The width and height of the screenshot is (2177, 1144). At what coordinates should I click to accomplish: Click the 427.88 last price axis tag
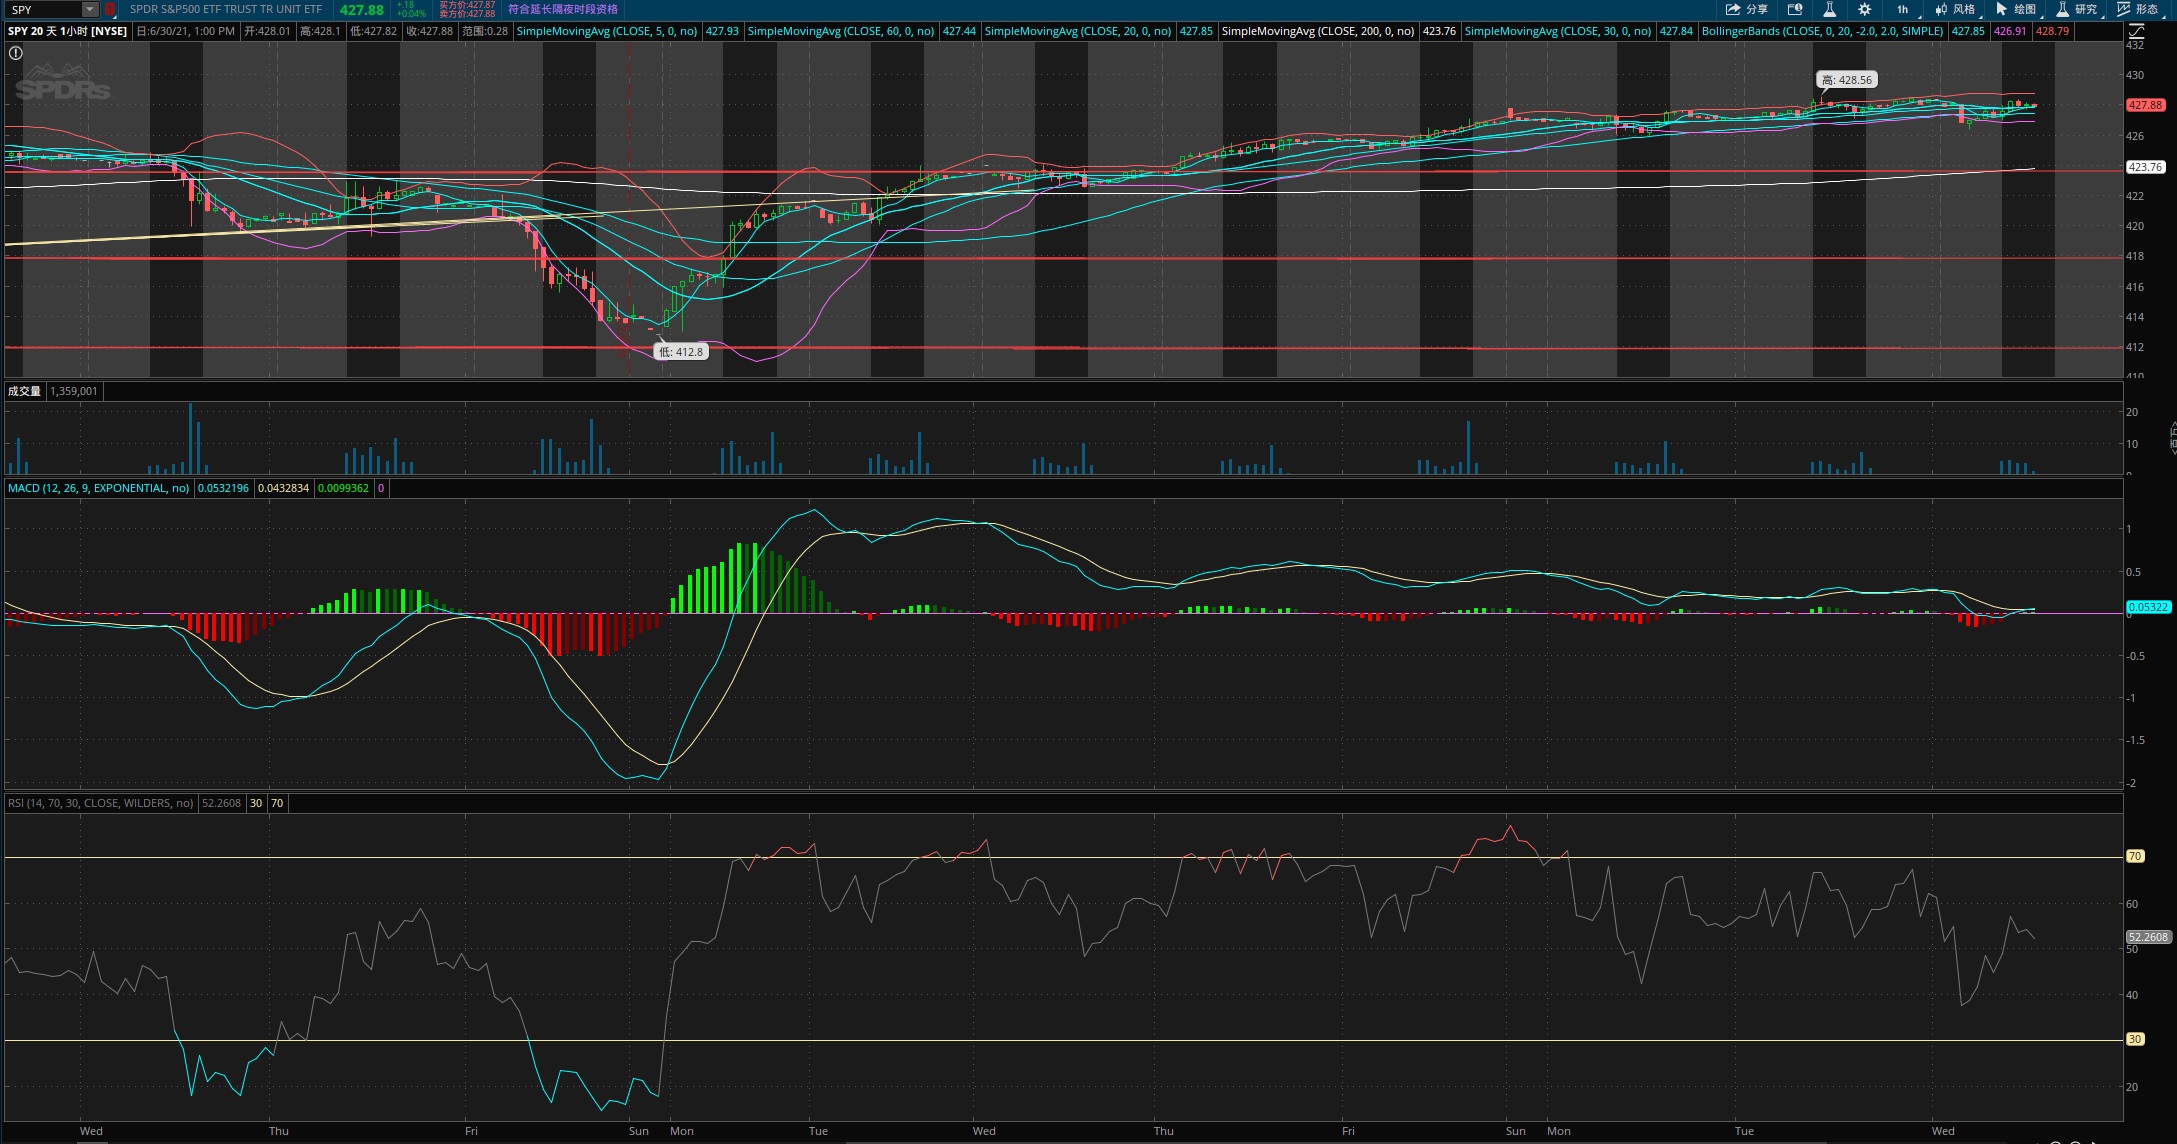point(2145,105)
